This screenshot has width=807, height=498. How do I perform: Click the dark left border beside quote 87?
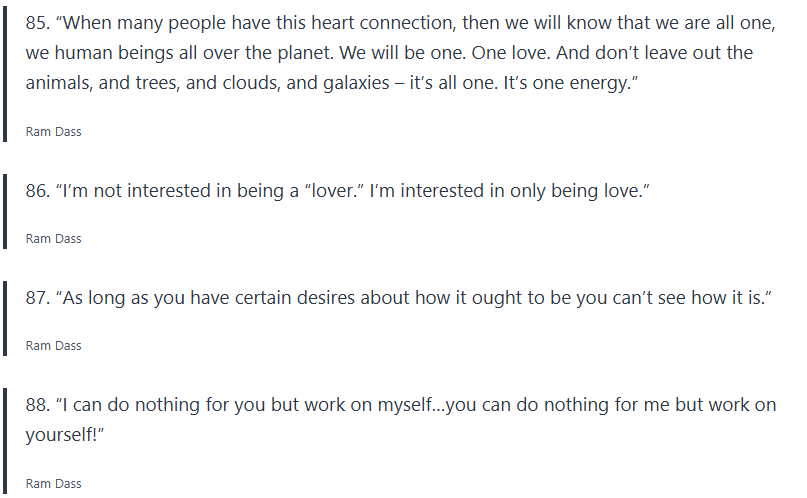tap(4, 319)
